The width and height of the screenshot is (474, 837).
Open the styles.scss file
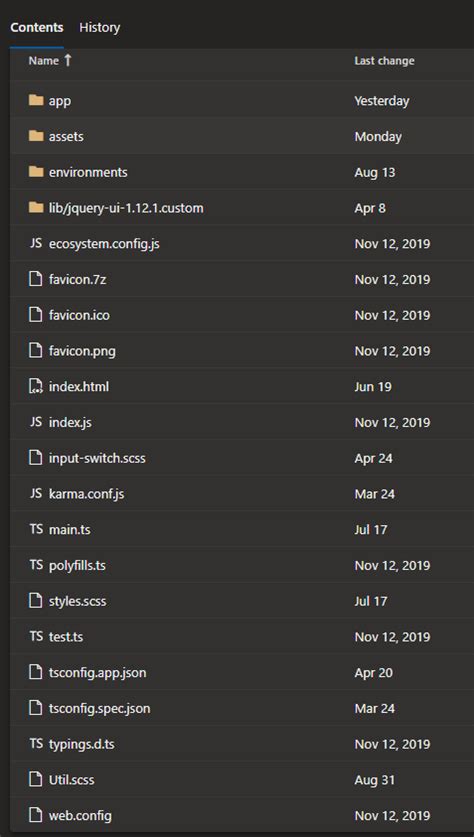(77, 601)
